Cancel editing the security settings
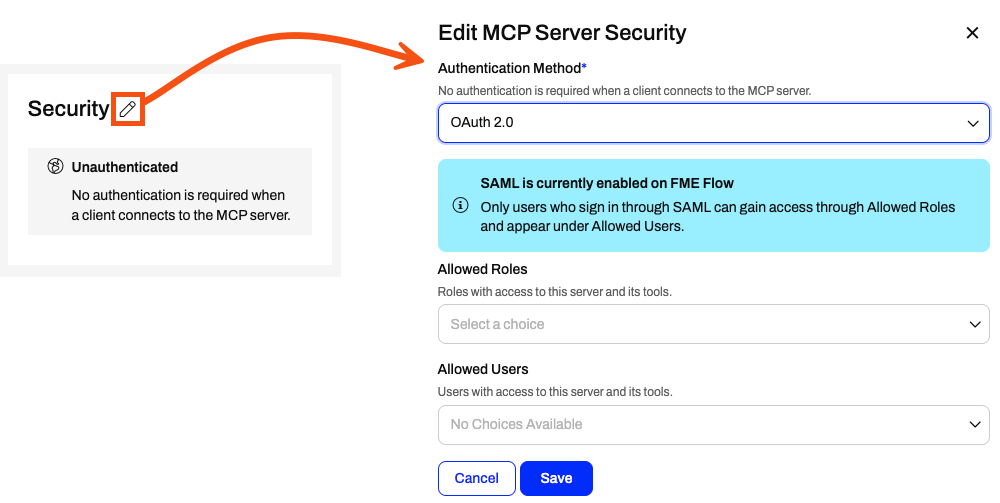The width and height of the screenshot is (1000, 503). click(476, 478)
